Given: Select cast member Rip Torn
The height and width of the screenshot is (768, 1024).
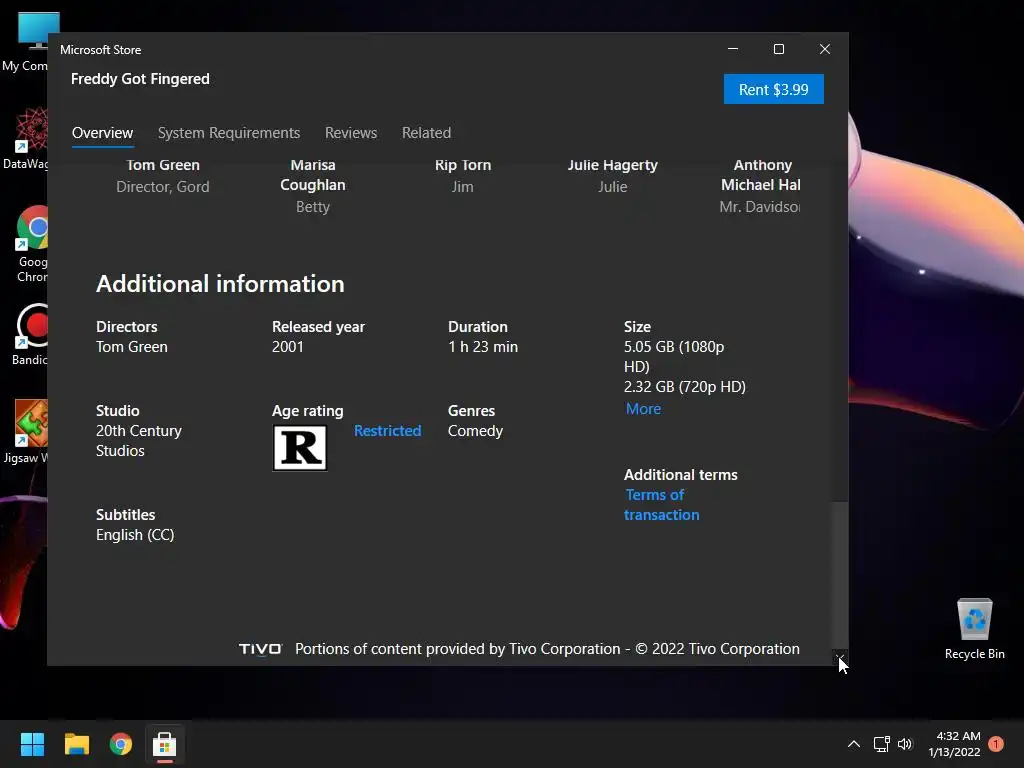Looking at the screenshot, I should click(463, 176).
